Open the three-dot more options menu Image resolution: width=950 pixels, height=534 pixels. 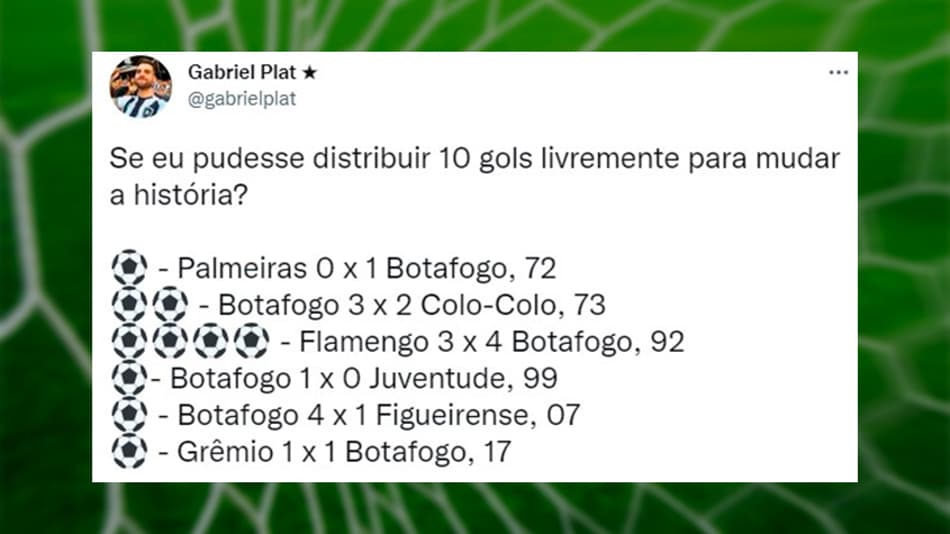pyautogui.click(x=838, y=73)
